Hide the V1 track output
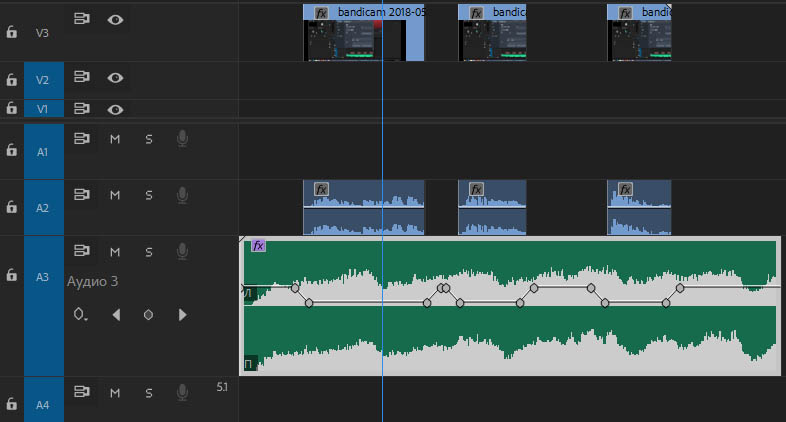This screenshot has height=422, width=786. click(x=115, y=109)
